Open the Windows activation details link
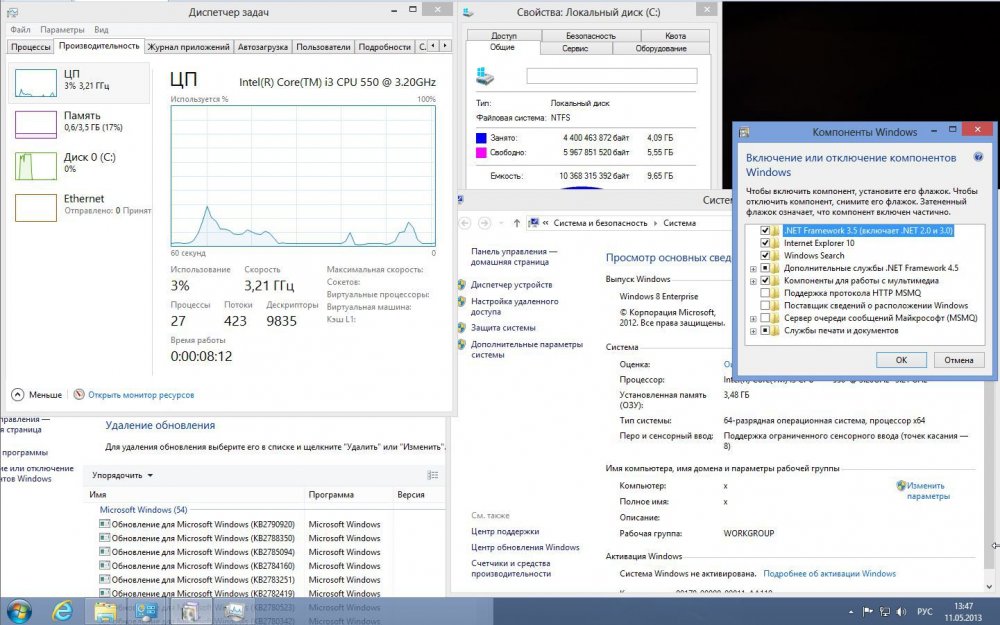 pyautogui.click(x=829, y=573)
